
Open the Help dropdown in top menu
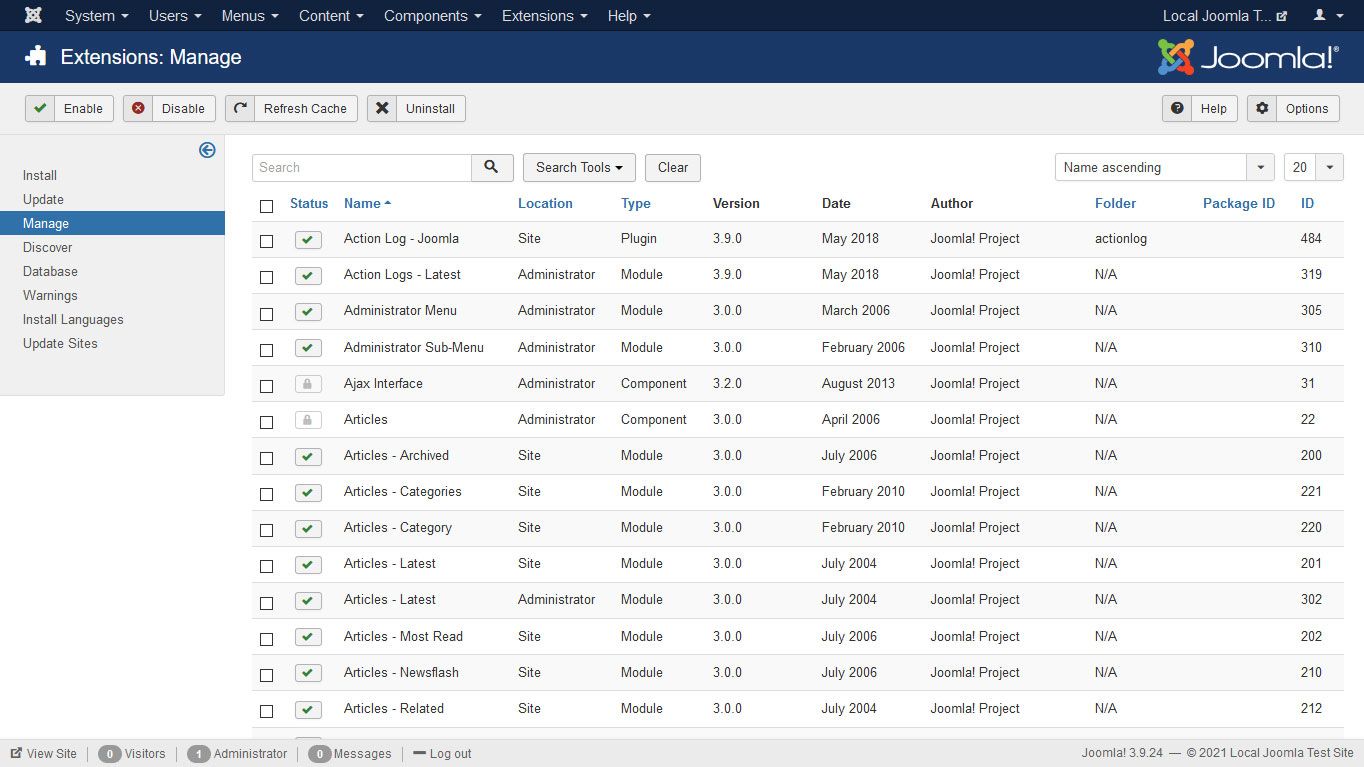tap(629, 15)
